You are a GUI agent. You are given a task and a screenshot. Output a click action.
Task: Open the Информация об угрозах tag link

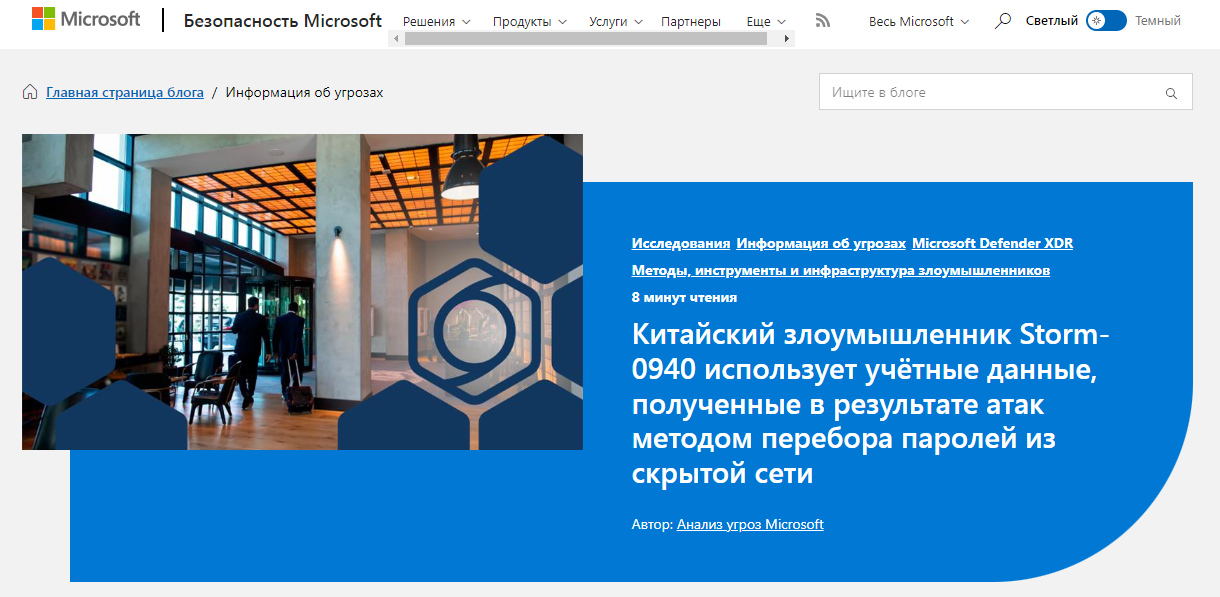[821, 243]
